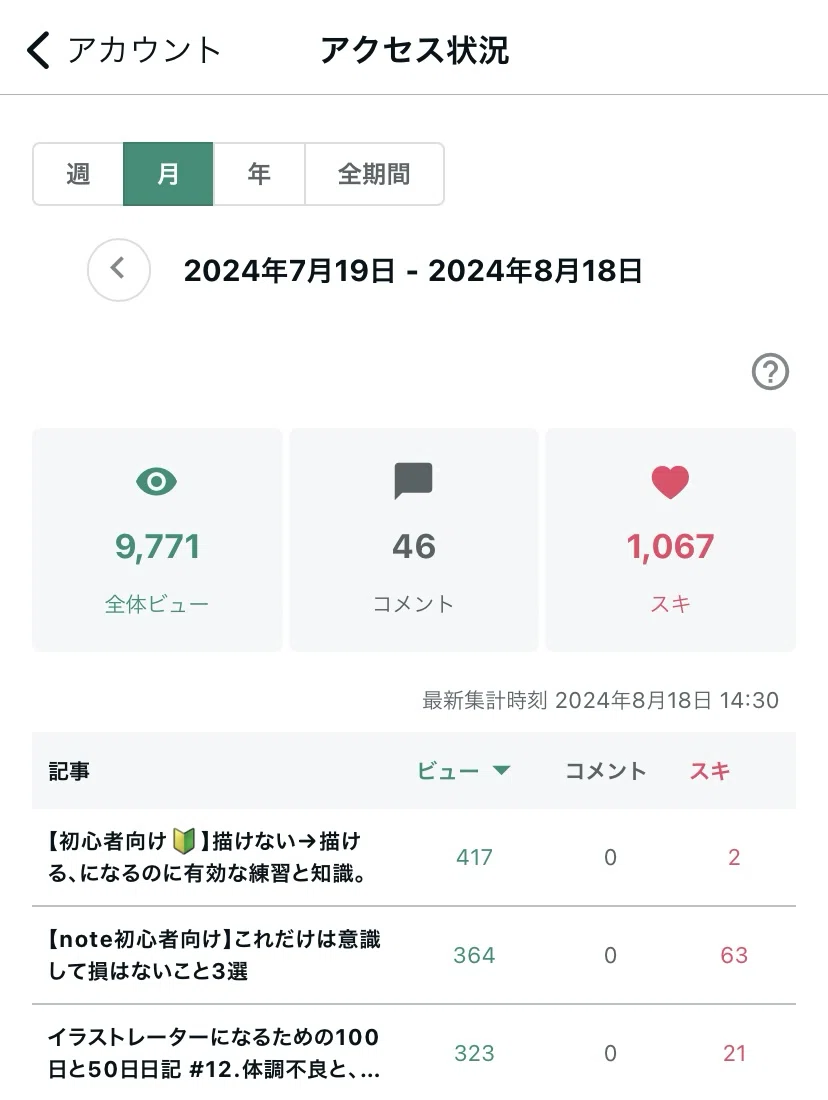Image resolution: width=828 pixels, height=1100 pixels.
Task: Go back to the アカウント screen
Action: (x=123, y=51)
